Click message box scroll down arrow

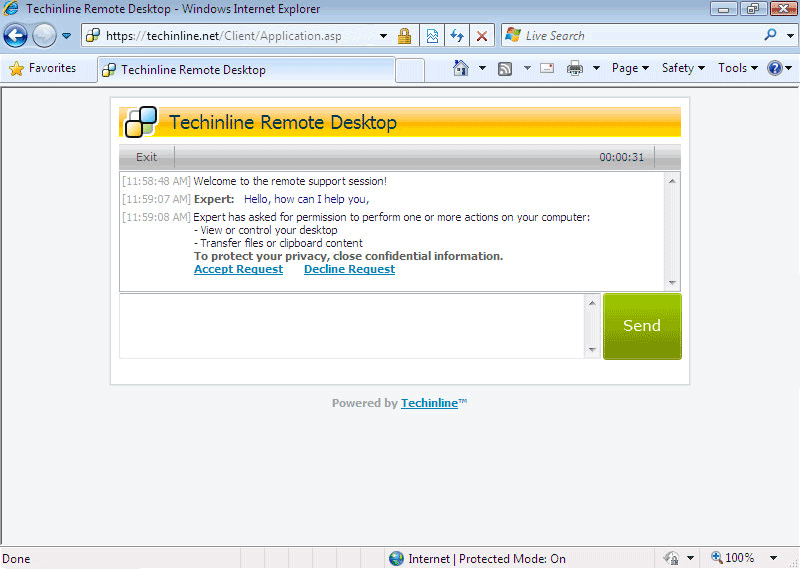click(592, 350)
